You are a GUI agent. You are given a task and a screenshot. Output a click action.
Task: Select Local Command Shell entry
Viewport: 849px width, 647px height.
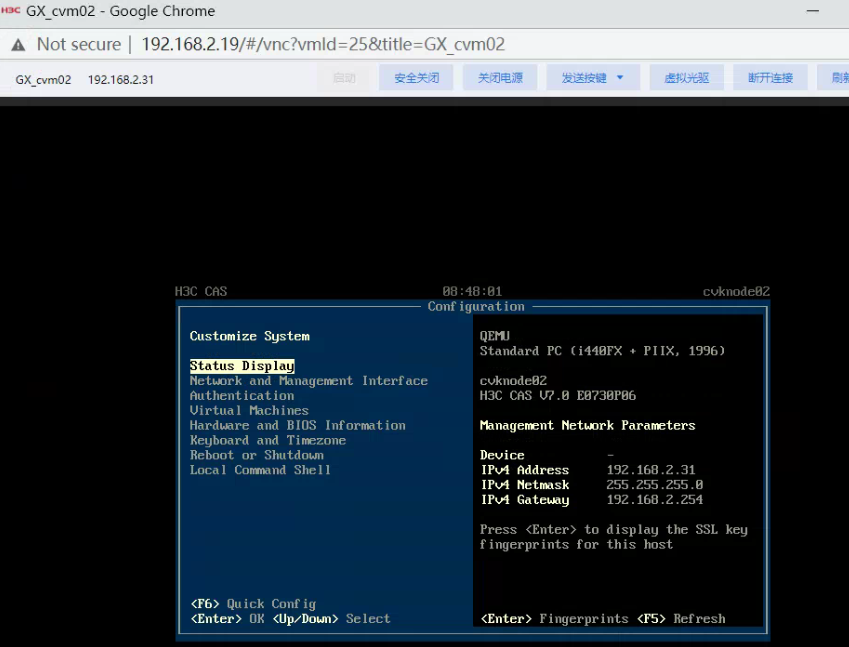tap(260, 470)
